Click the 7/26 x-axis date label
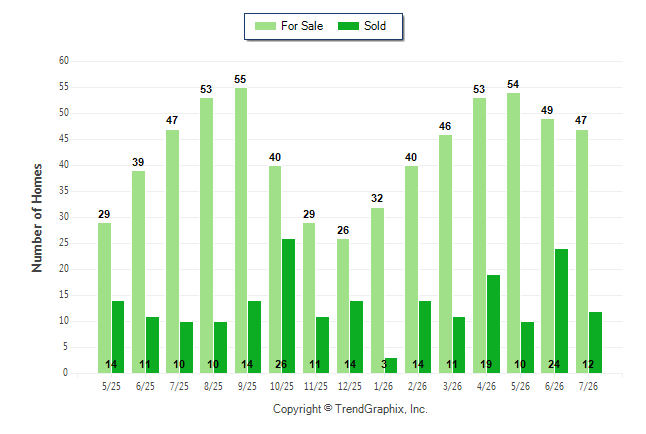This screenshot has width=646, height=434. (588, 386)
